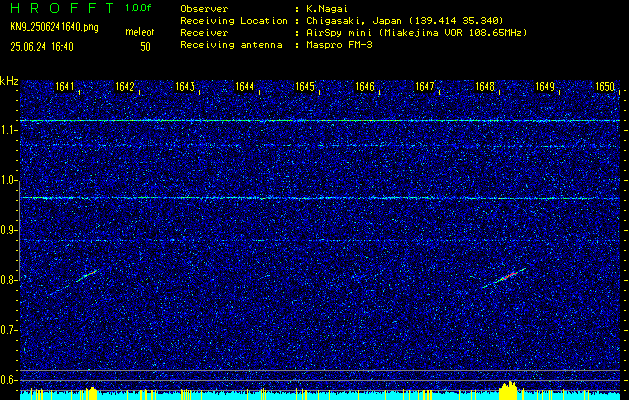Click the Receiving antenna label

[231, 45]
